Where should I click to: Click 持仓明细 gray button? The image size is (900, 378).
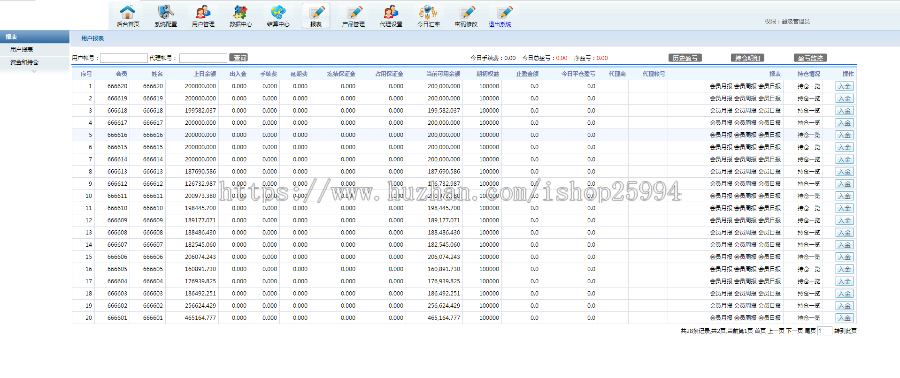click(747, 58)
